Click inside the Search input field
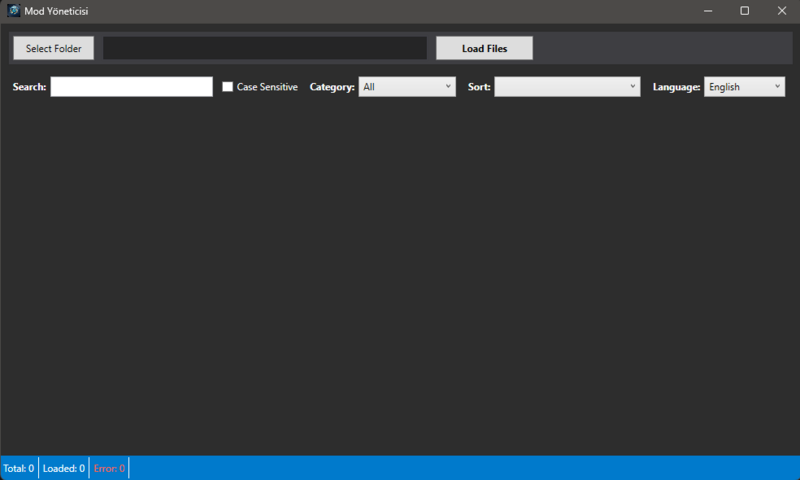Screen dimensions: 800x480 pos(131,87)
